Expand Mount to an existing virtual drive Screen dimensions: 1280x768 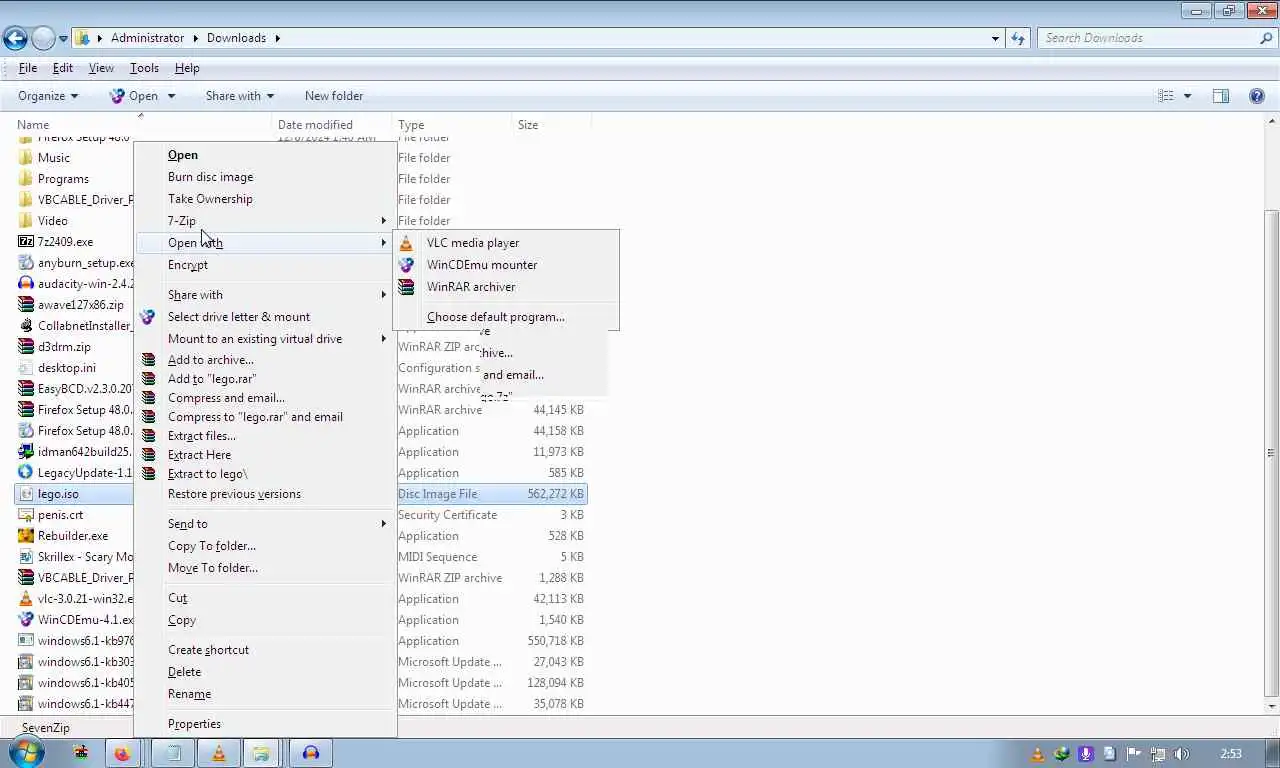tap(265, 339)
